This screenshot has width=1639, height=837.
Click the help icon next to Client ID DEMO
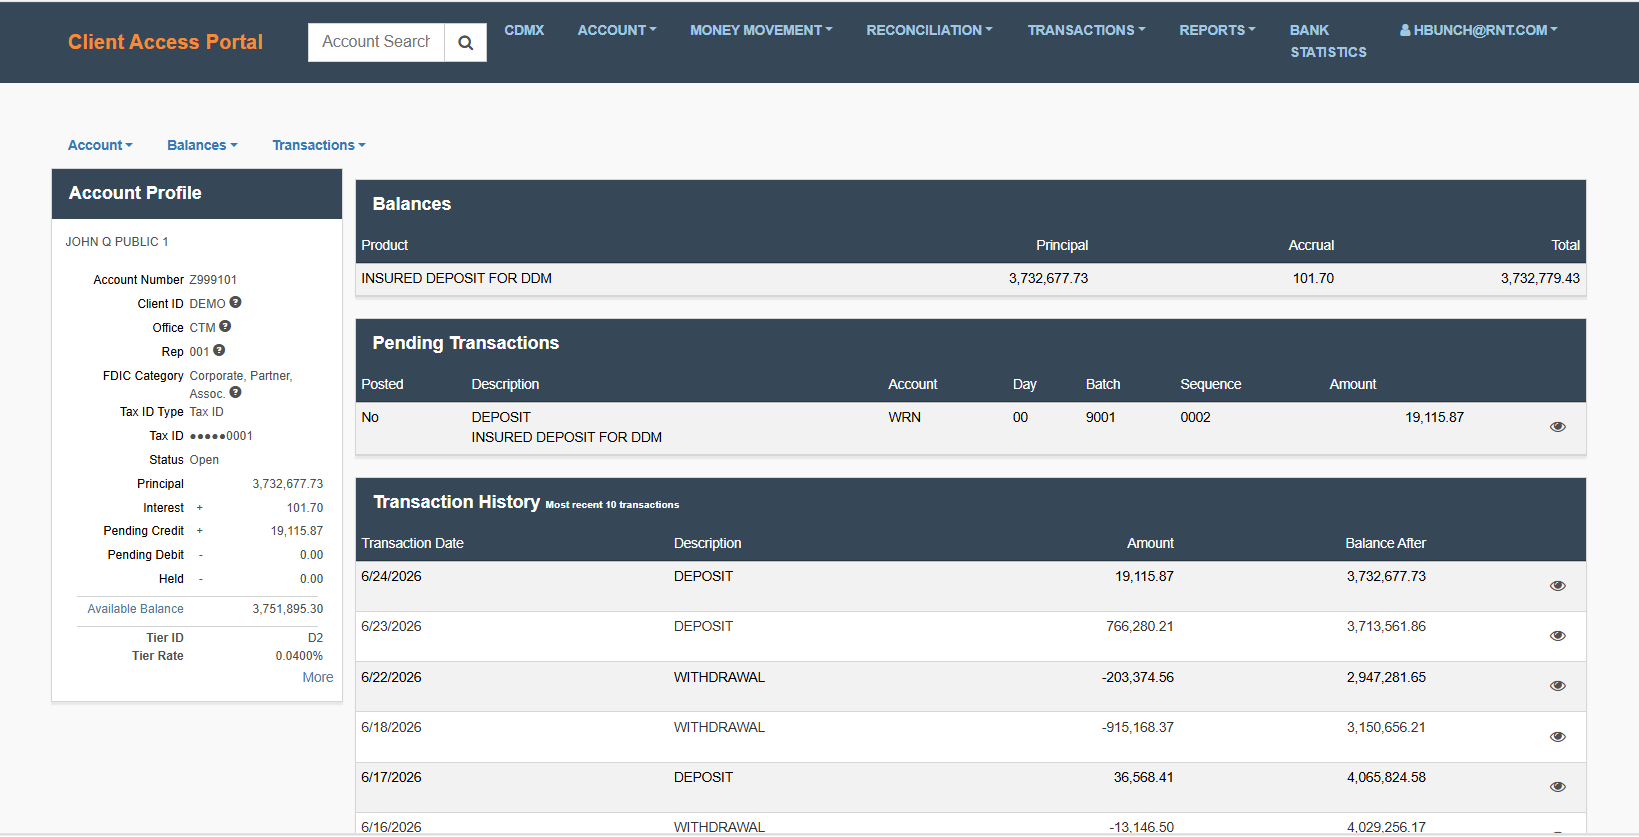click(235, 302)
